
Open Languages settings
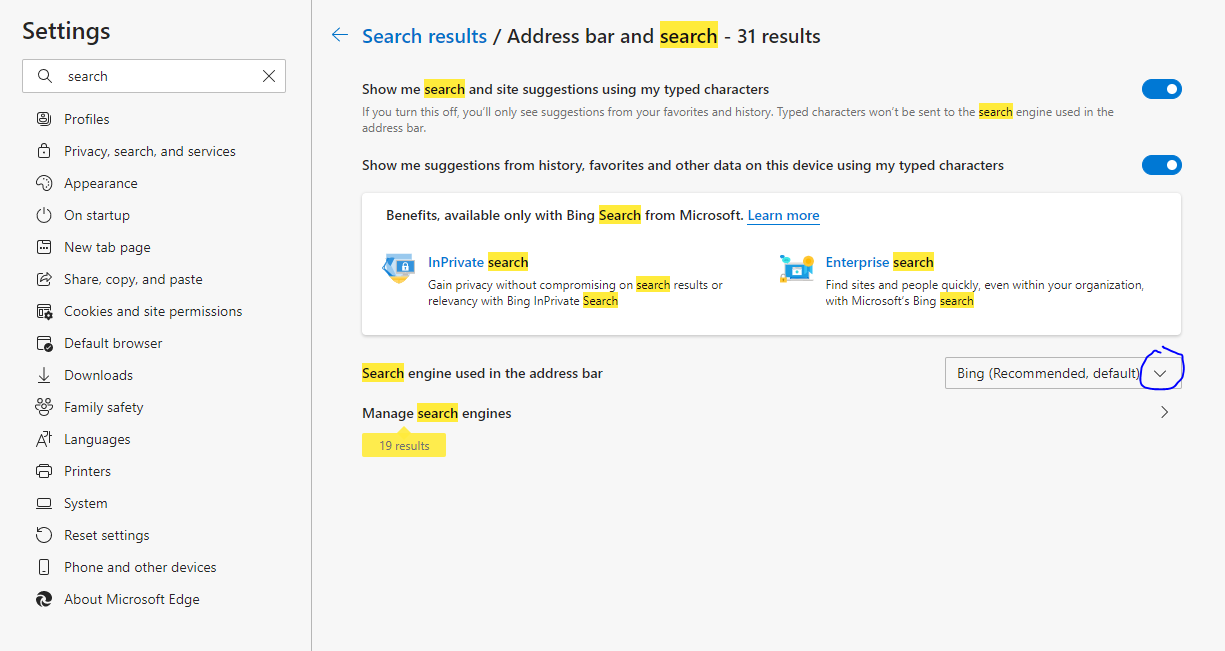point(97,439)
